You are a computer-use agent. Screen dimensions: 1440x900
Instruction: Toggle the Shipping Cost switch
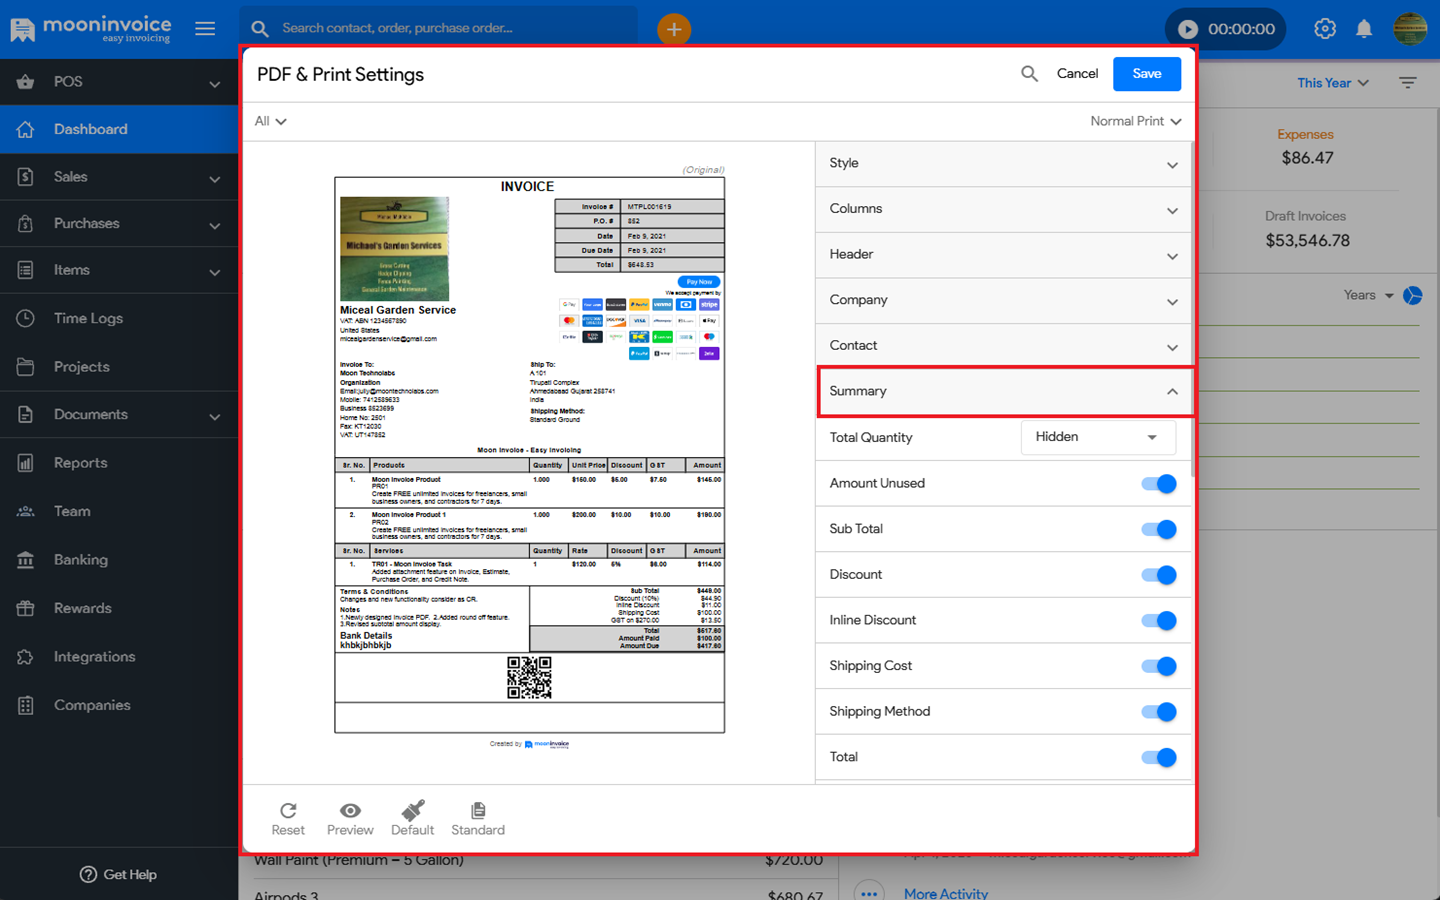coord(1159,667)
